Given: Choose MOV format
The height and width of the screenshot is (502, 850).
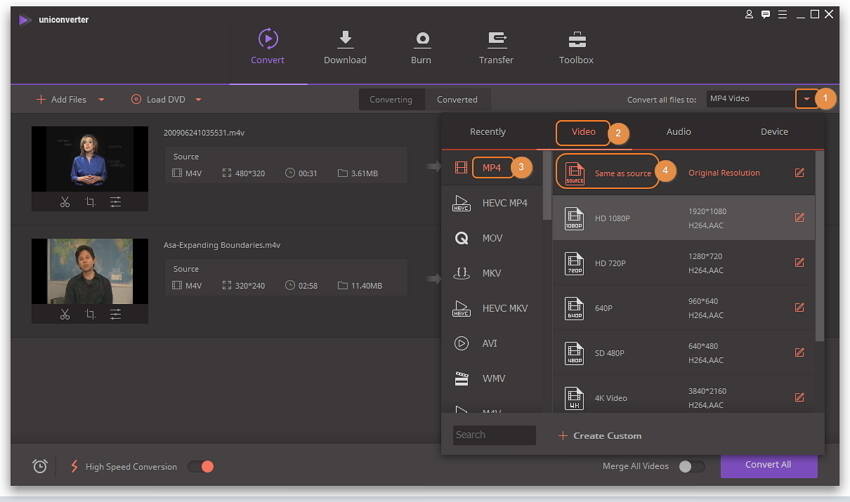Looking at the screenshot, I should pyautogui.click(x=492, y=238).
